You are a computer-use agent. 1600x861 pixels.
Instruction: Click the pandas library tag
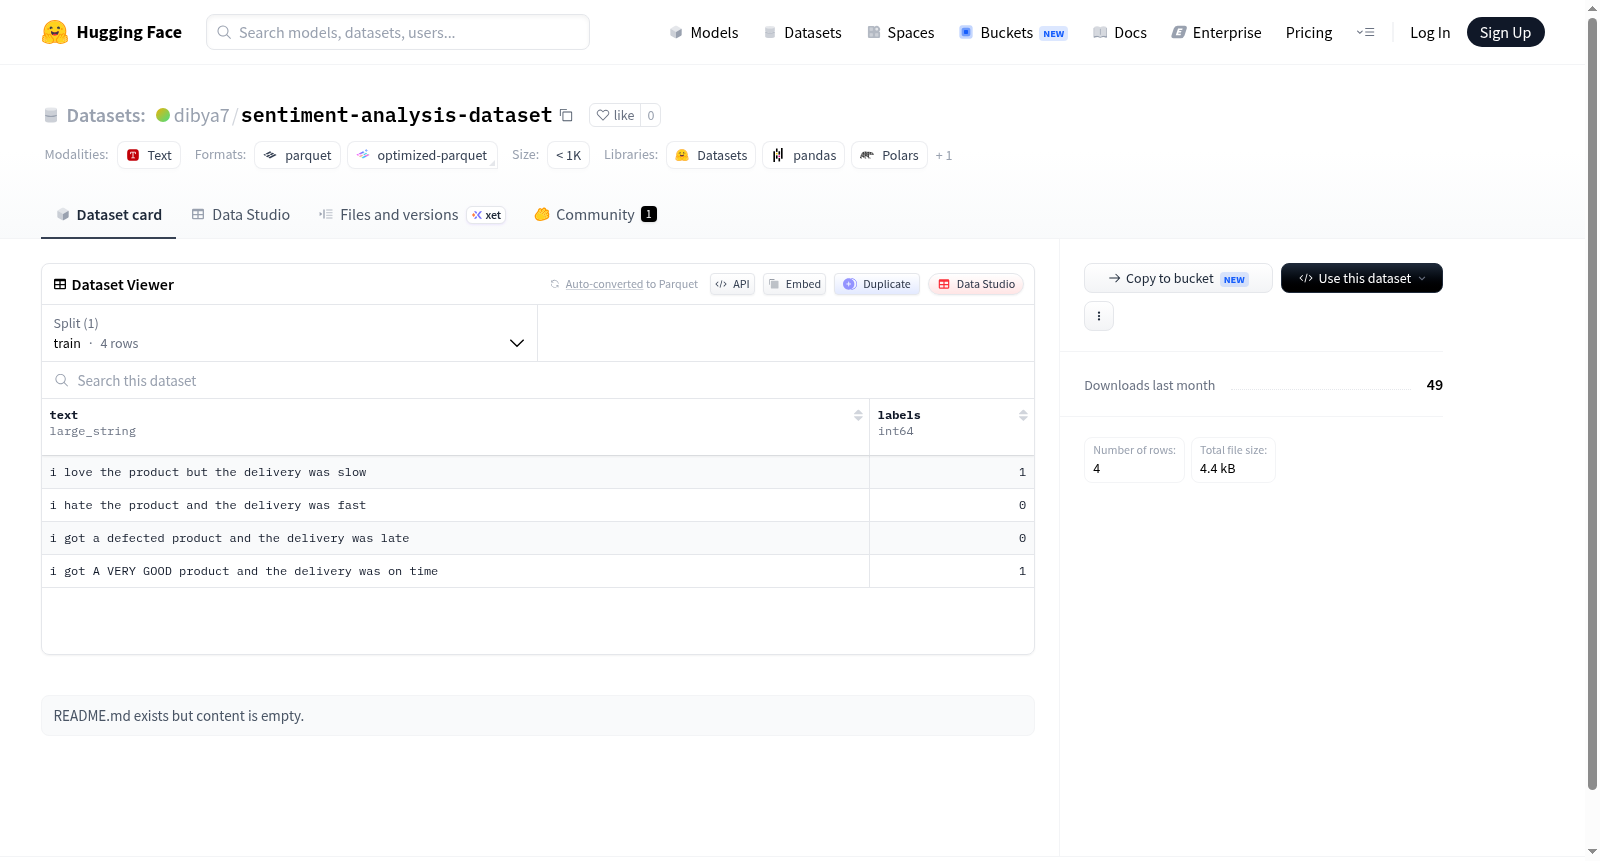pos(804,155)
